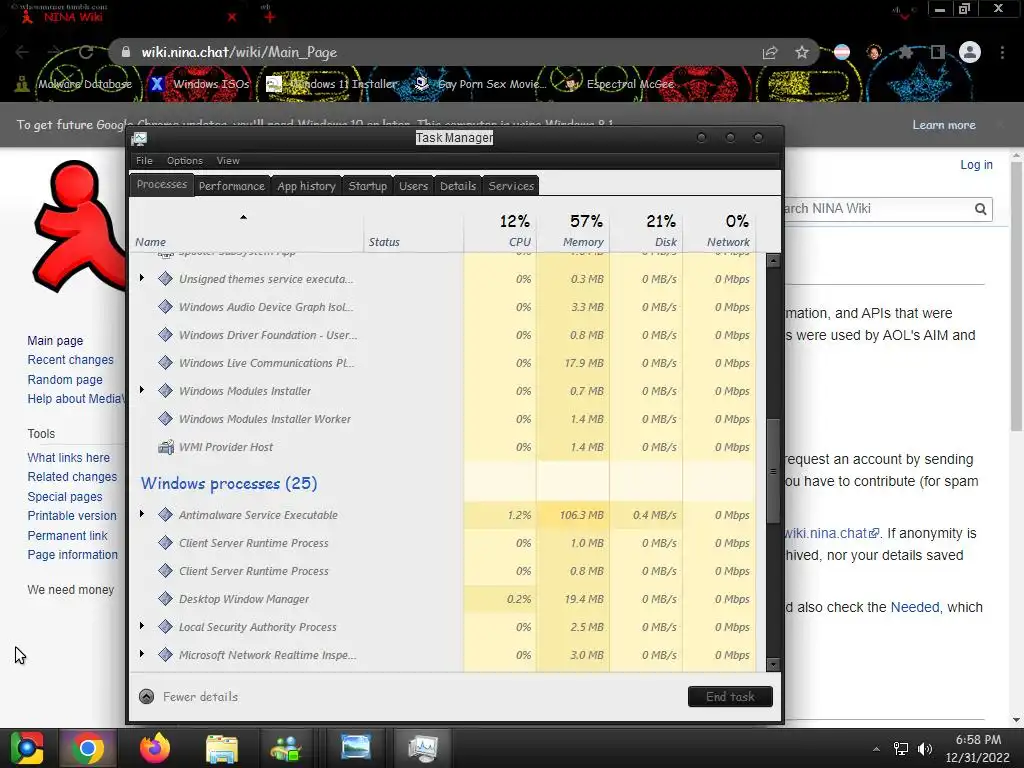
Task: Expand the Antimalware Service Executable row
Action: coord(142,514)
